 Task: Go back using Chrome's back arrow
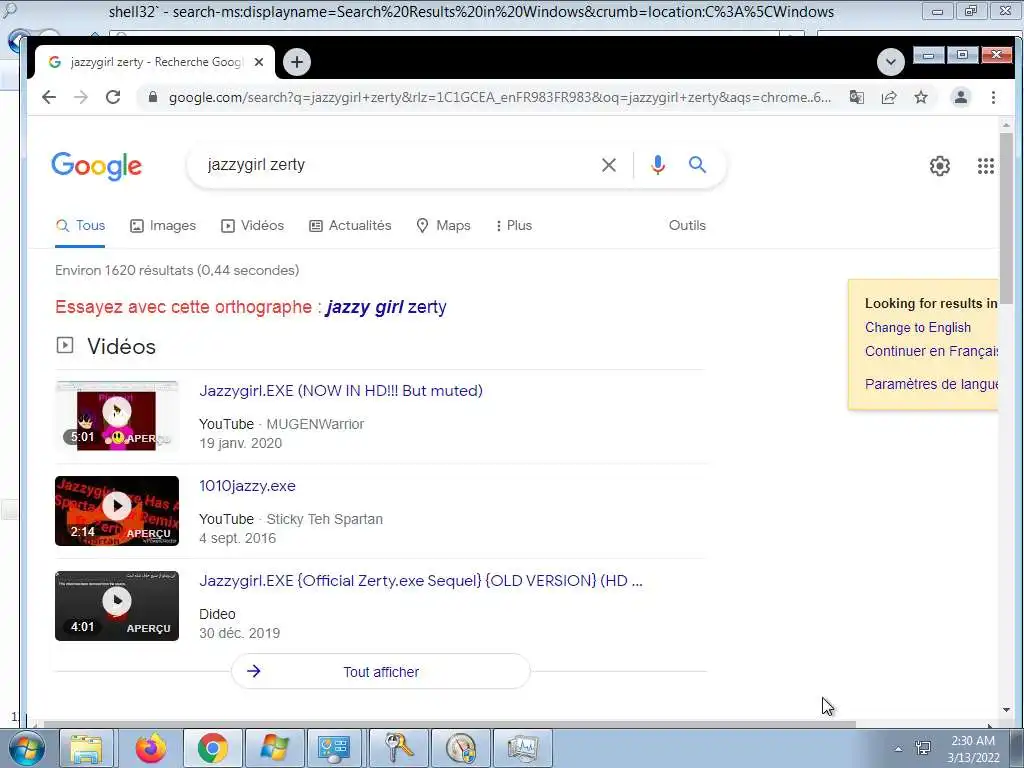click(x=49, y=97)
